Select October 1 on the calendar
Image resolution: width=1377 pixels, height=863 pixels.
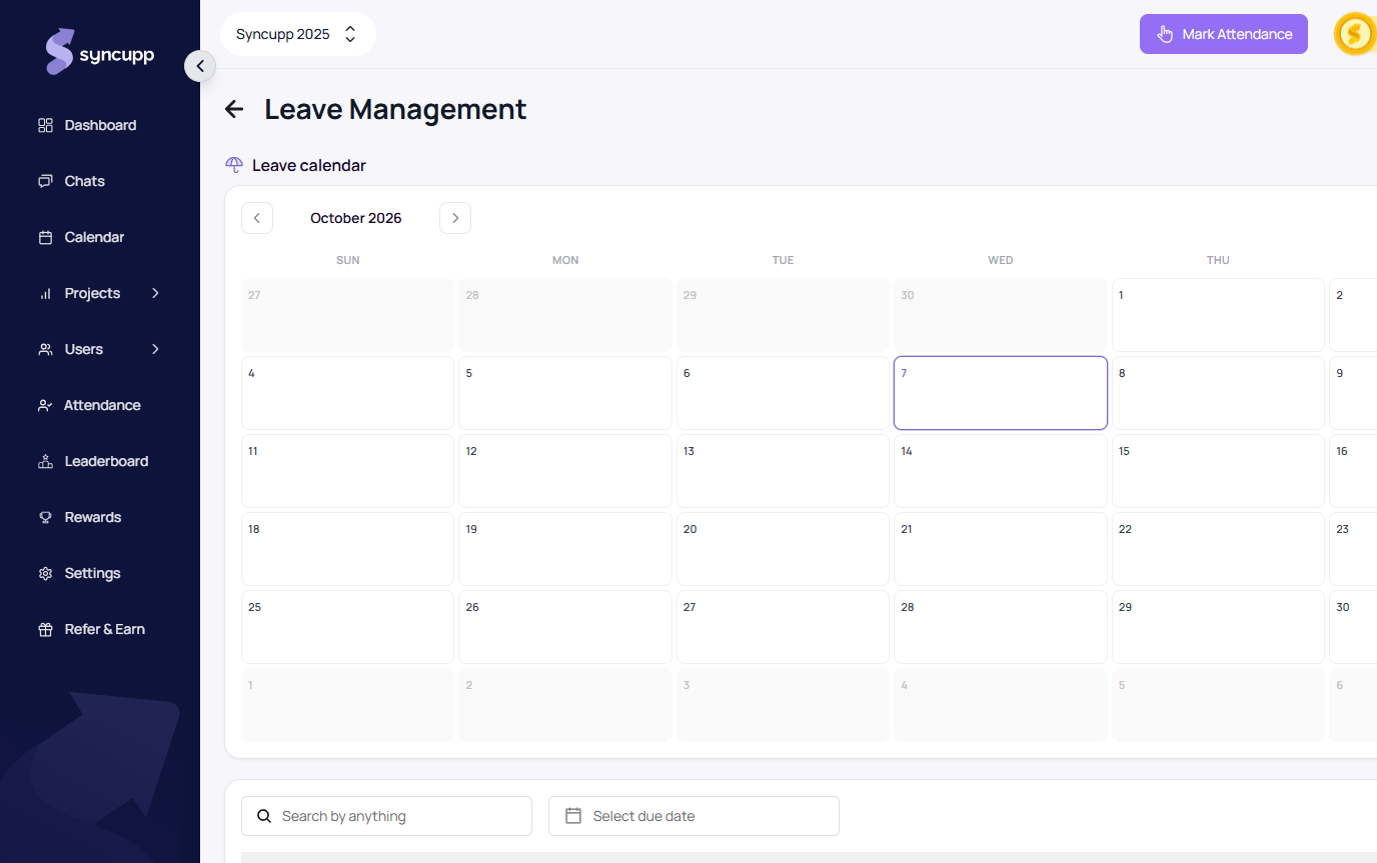[1218, 315]
